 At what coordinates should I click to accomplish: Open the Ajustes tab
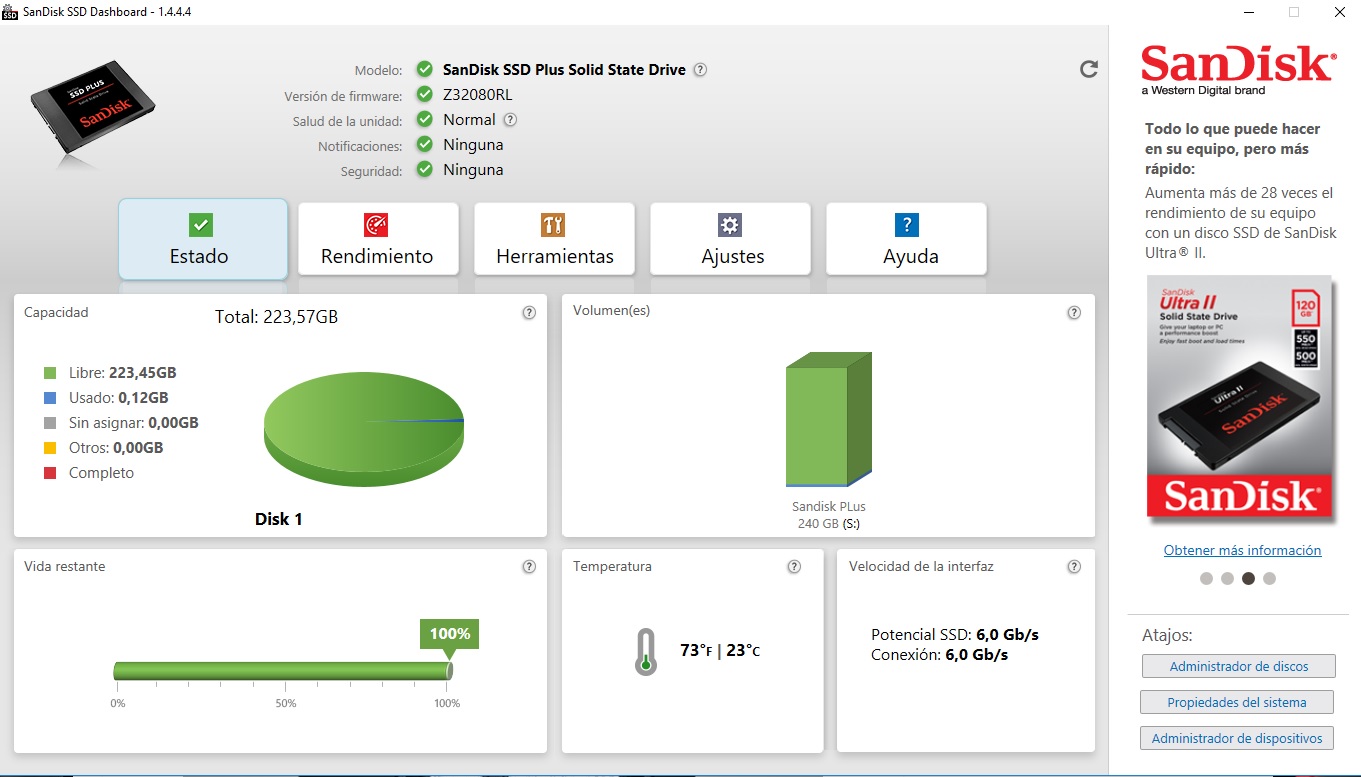pos(730,239)
